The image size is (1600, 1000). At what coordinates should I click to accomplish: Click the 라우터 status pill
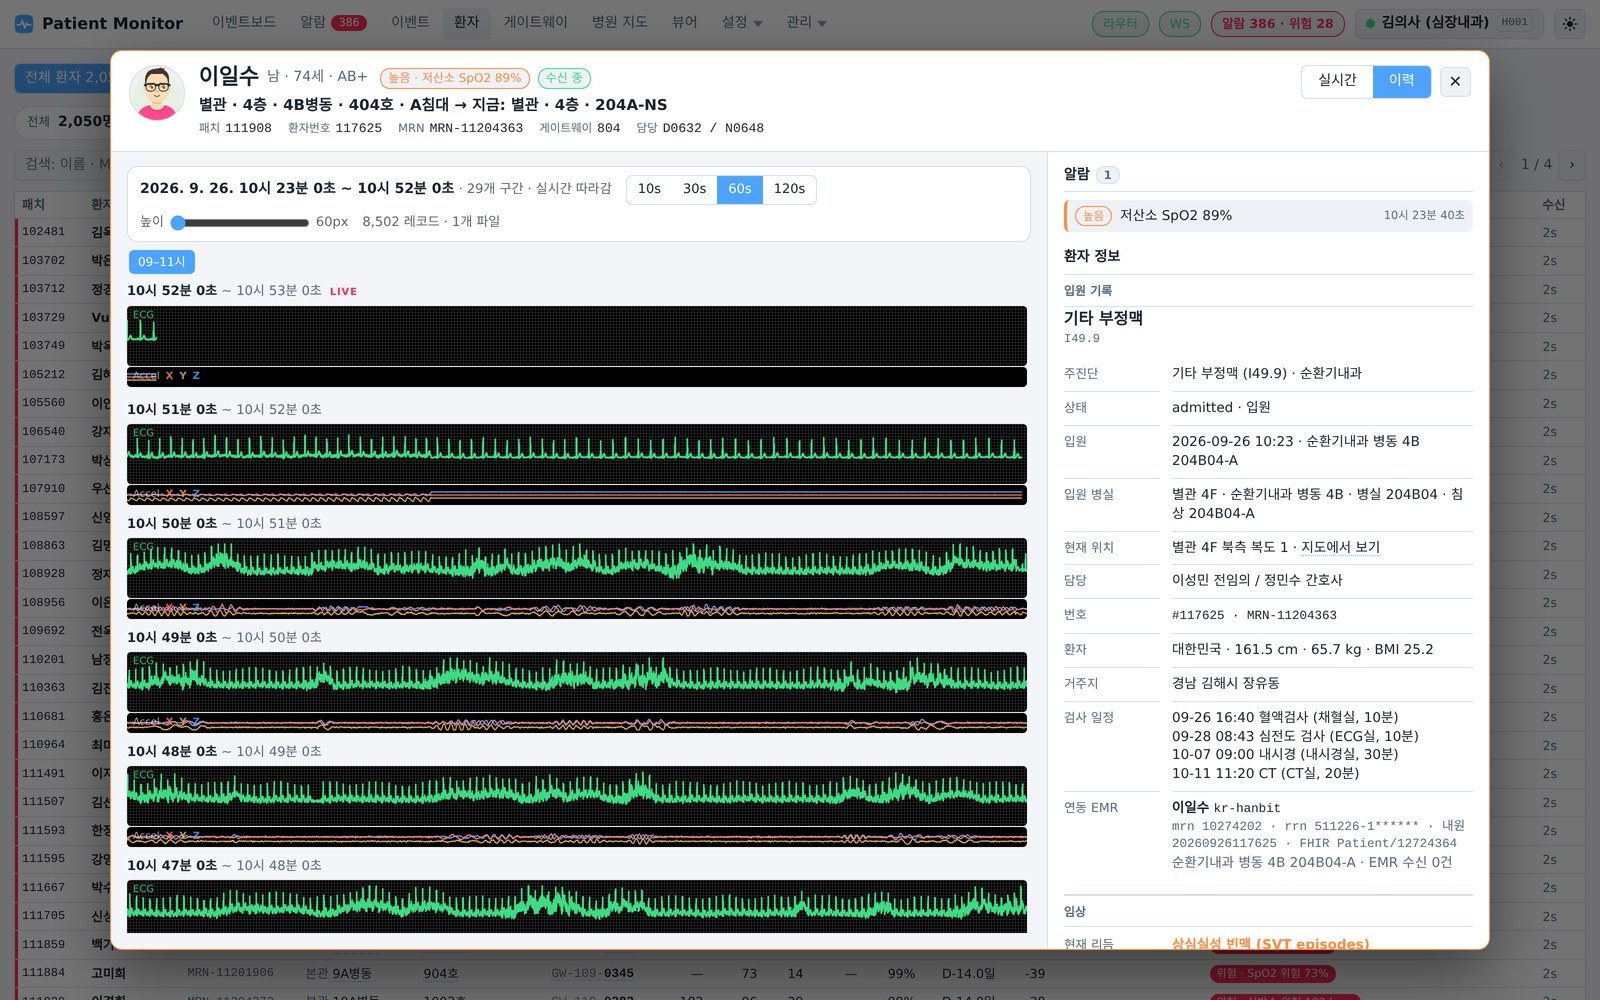1121,24
